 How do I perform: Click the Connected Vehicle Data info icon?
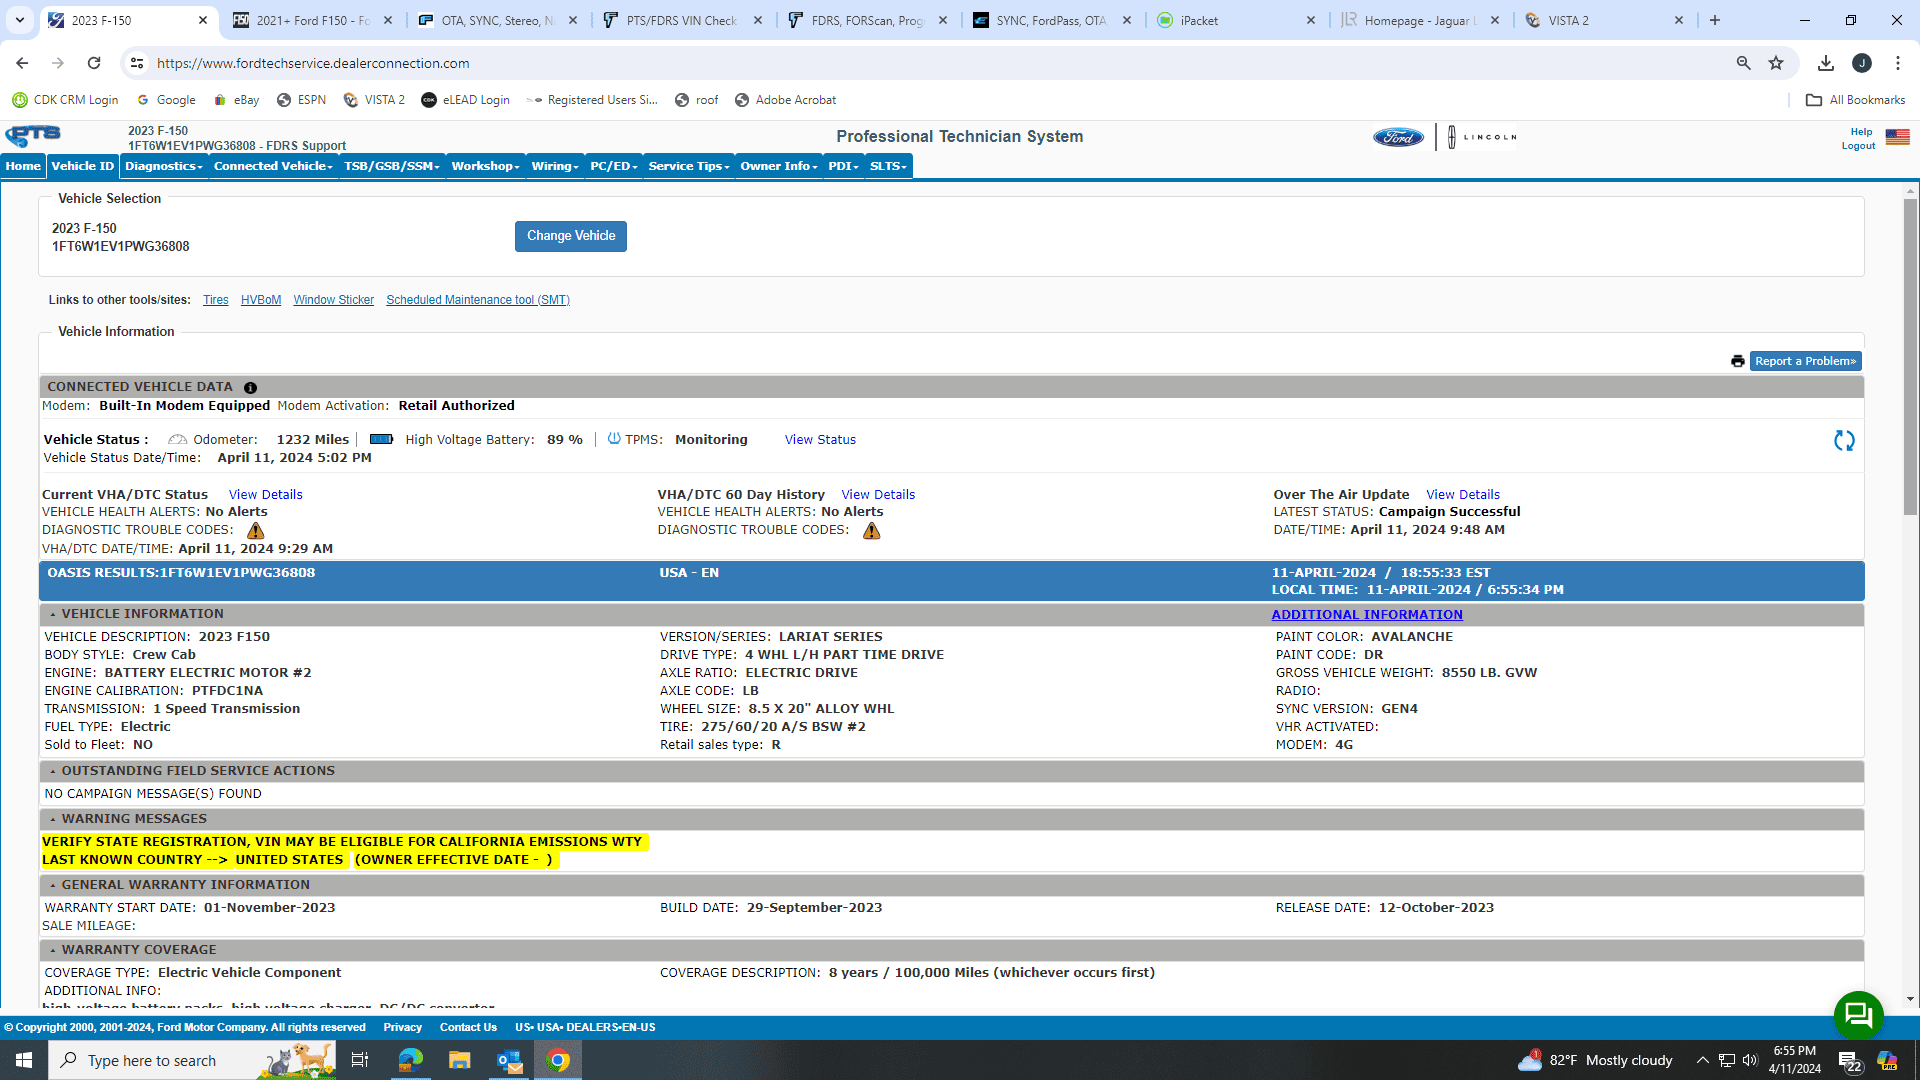click(250, 388)
